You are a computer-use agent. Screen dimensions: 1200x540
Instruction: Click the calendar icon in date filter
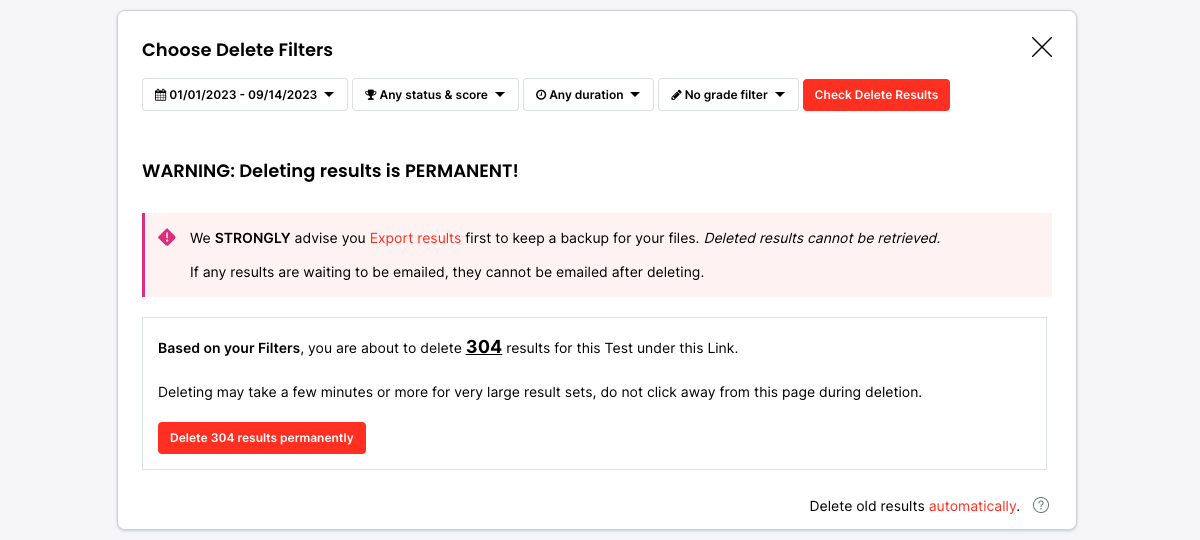tap(160, 95)
